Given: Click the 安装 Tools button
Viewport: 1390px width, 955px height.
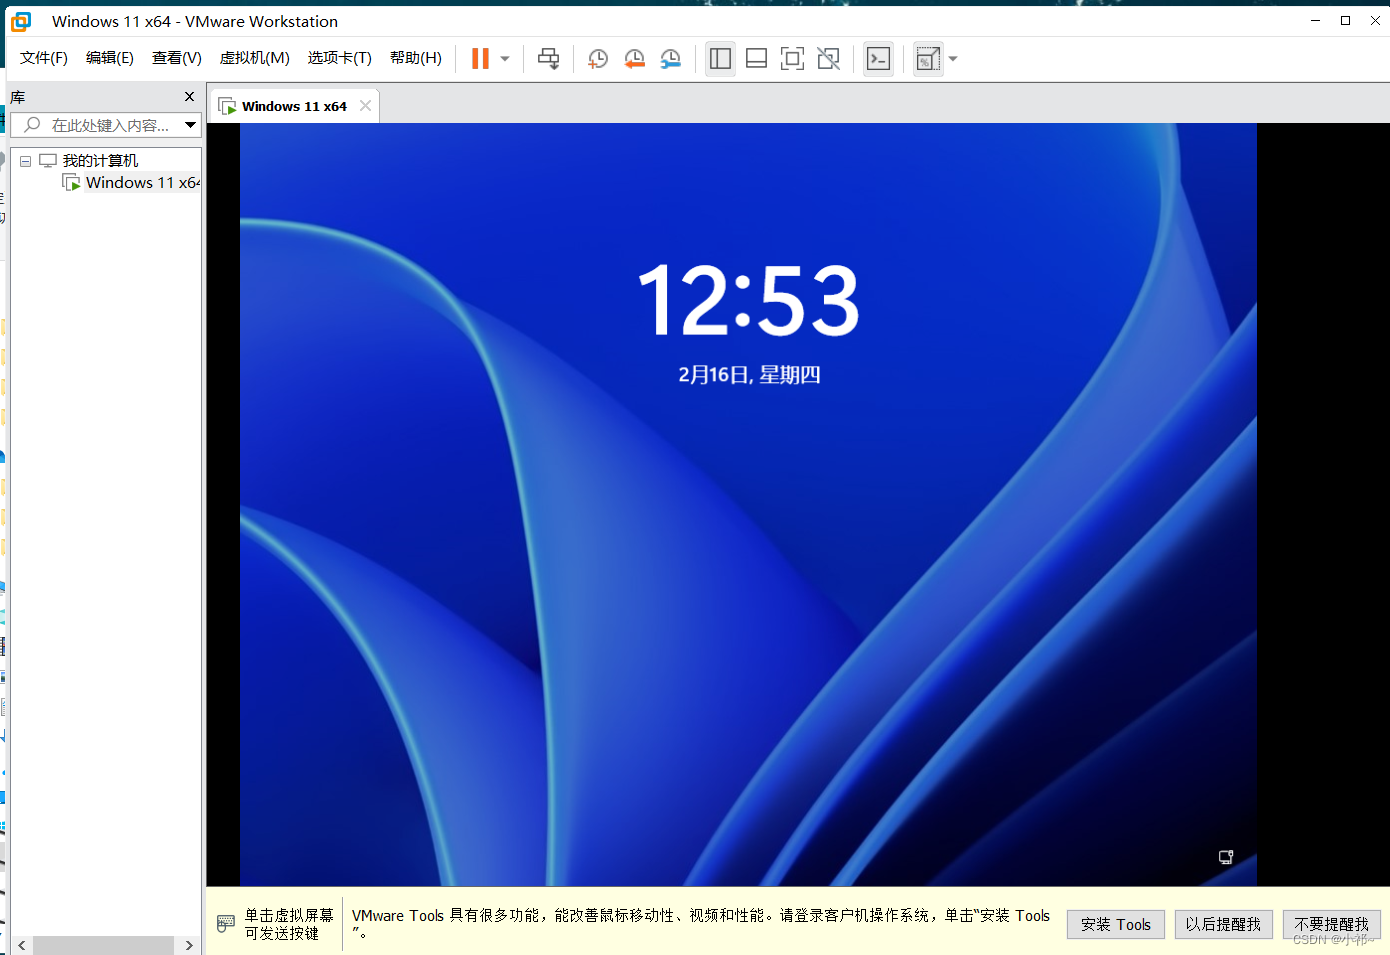Looking at the screenshot, I should tap(1116, 925).
